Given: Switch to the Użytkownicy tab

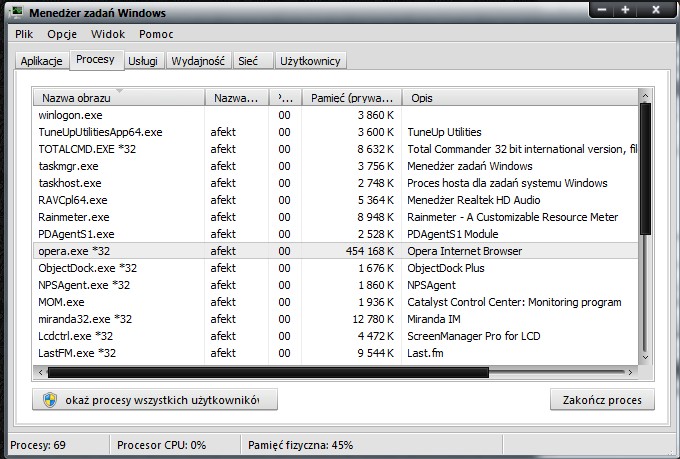Looking at the screenshot, I should pyautogui.click(x=311, y=61).
